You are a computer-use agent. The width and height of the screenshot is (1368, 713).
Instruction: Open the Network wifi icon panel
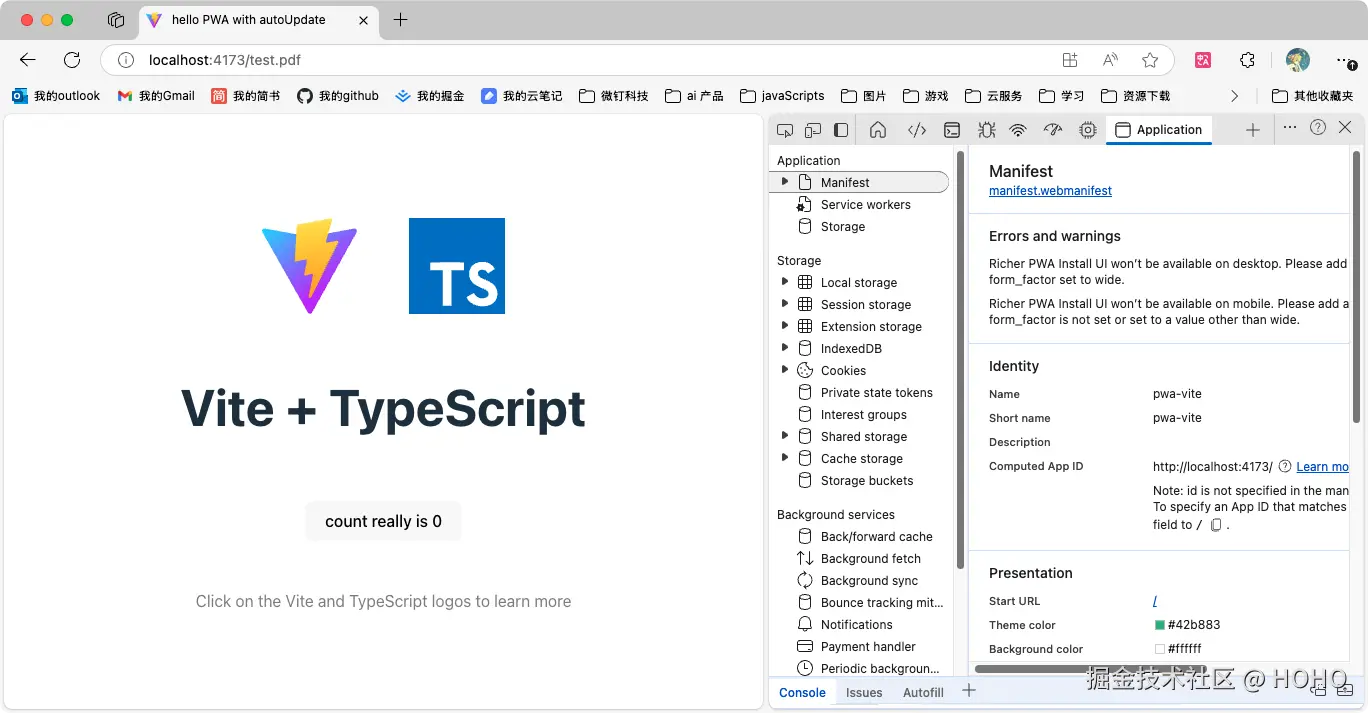(x=1018, y=130)
